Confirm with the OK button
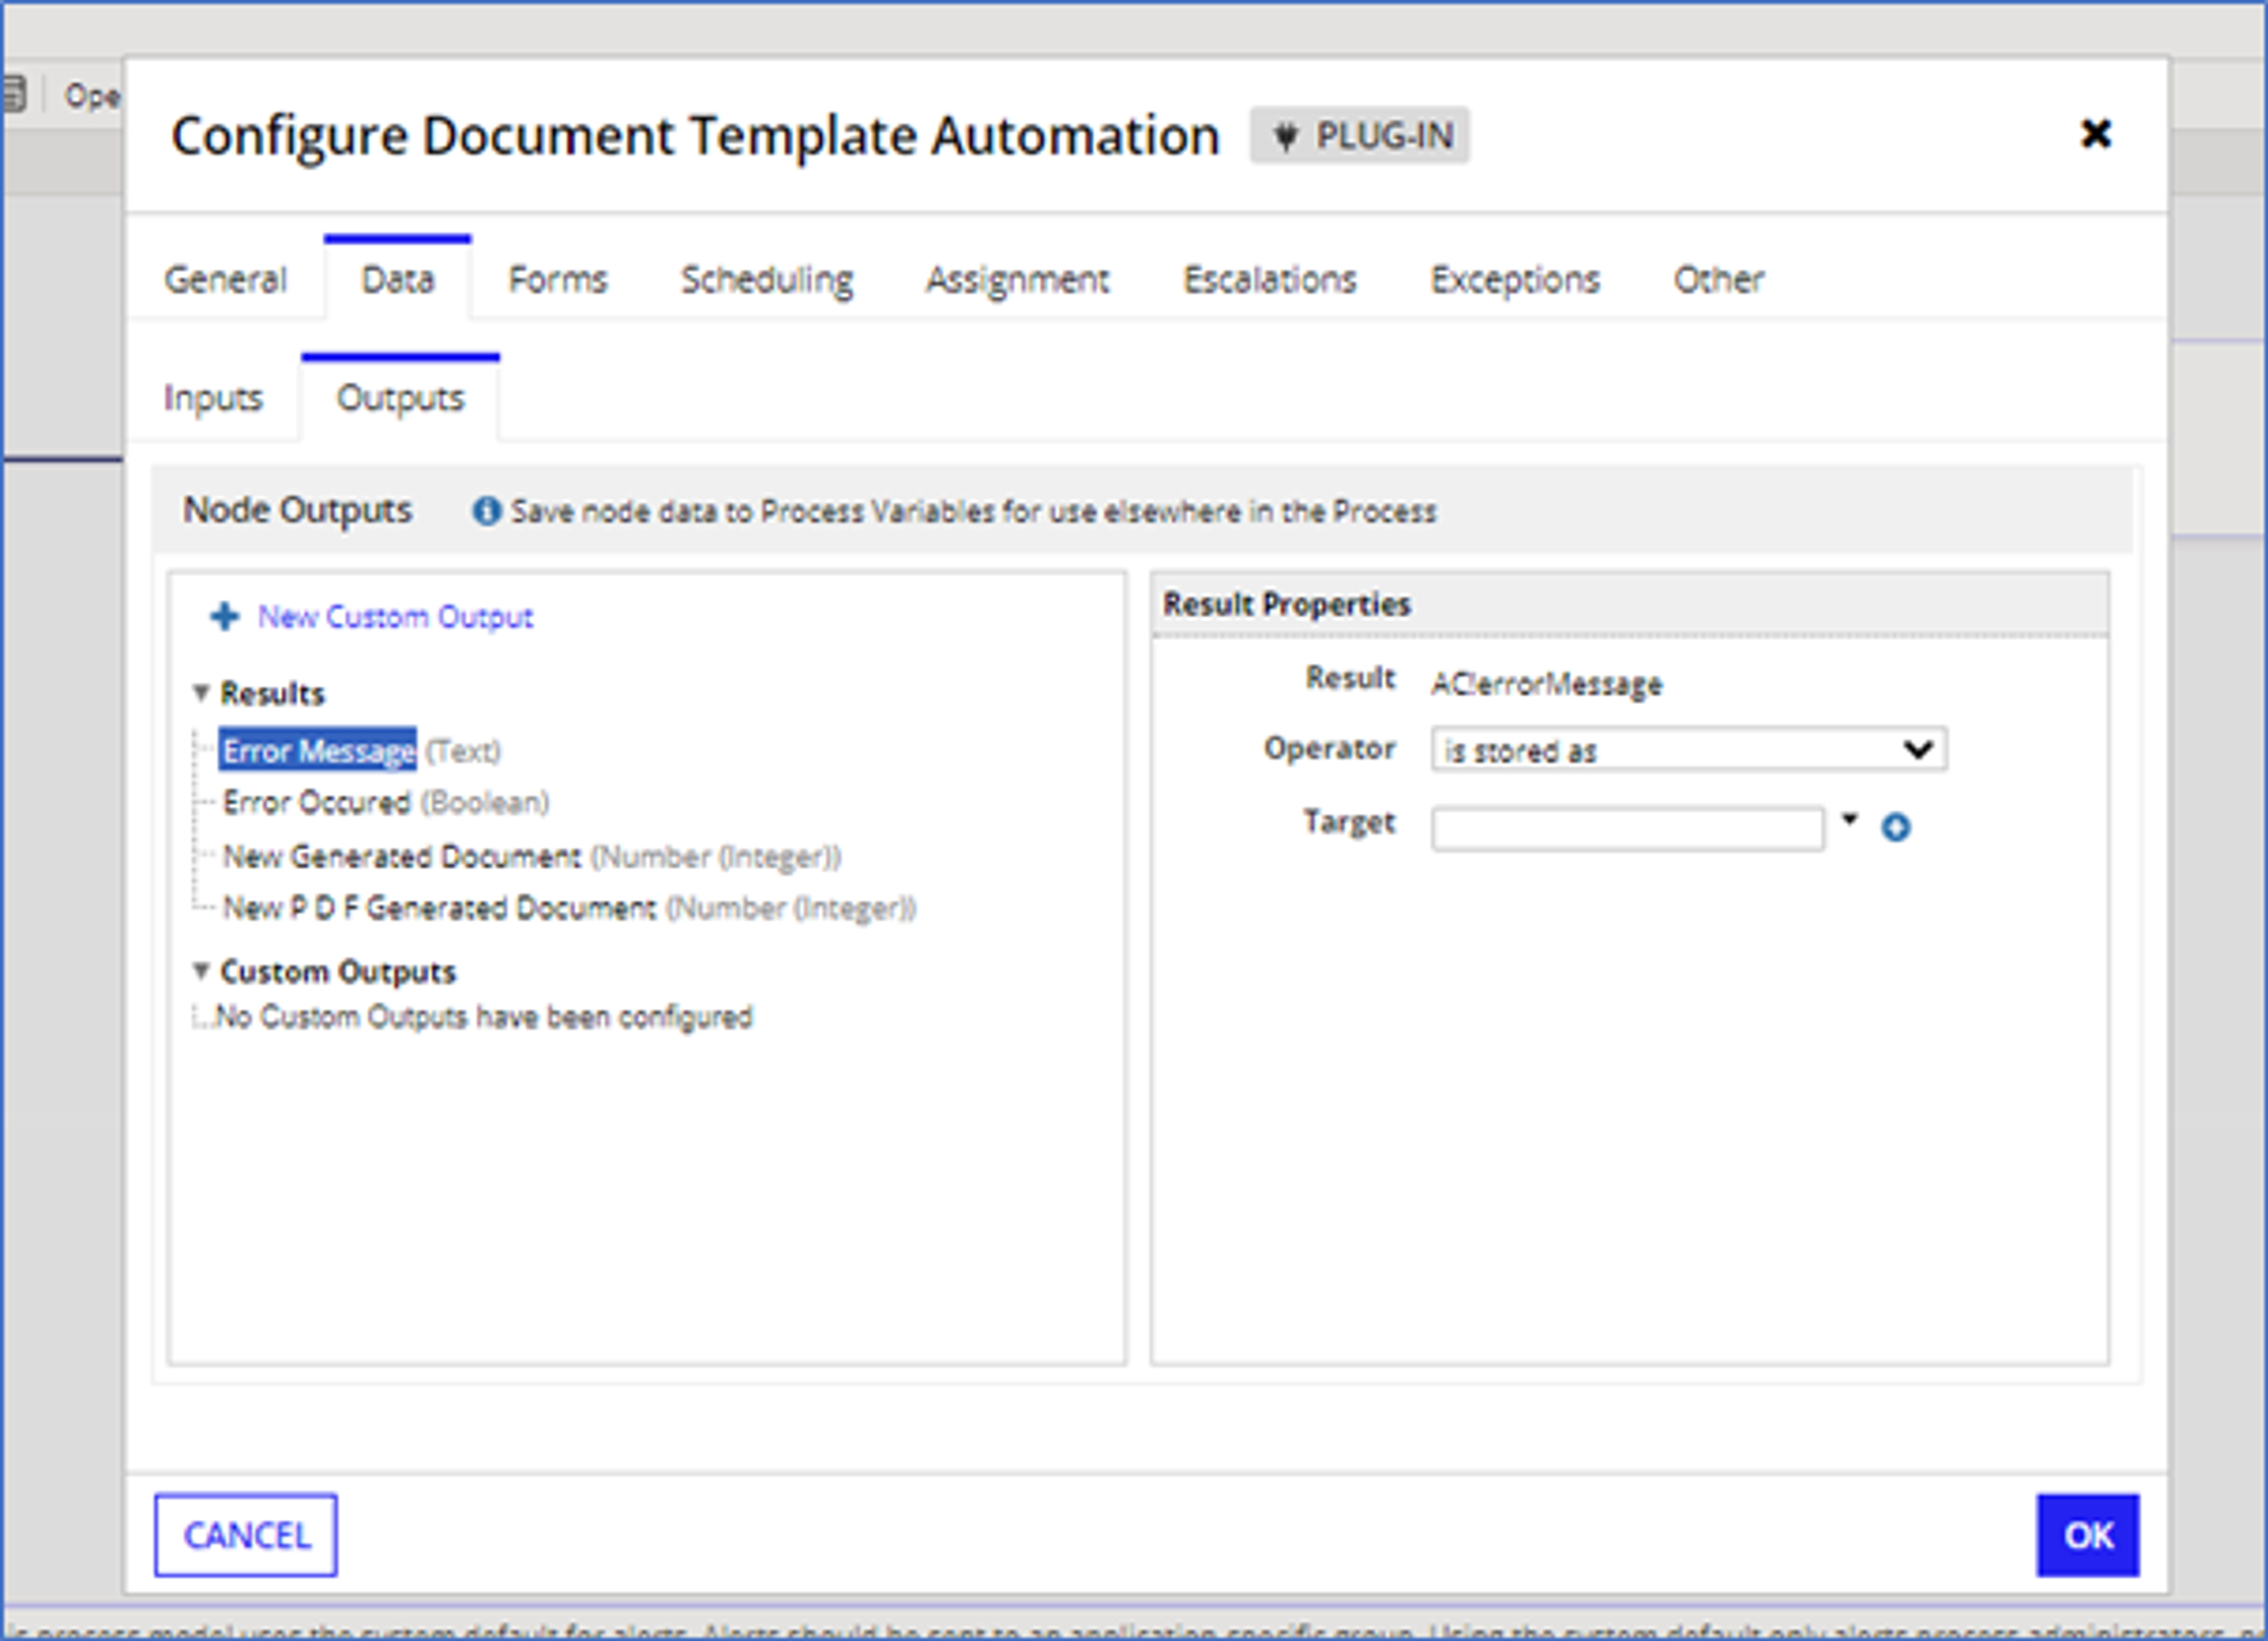The width and height of the screenshot is (2268, 1641). coord(2088,1535)
